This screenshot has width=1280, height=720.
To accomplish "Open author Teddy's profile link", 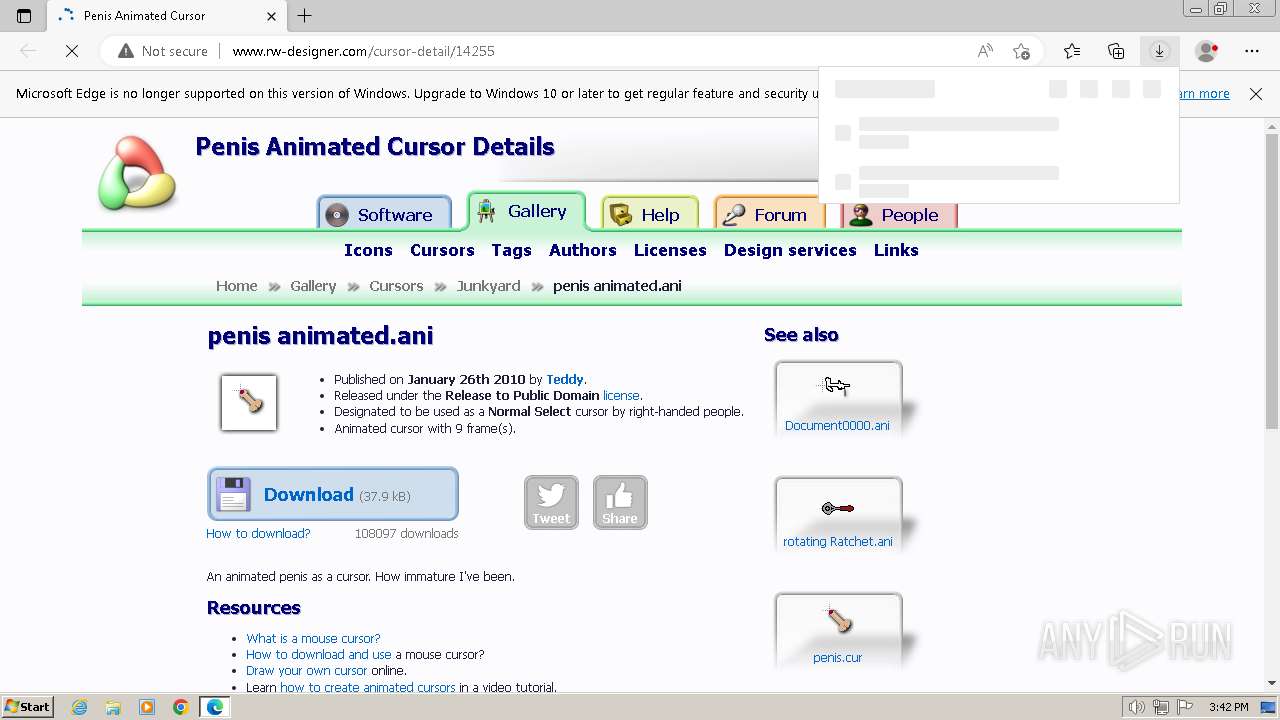I will tap(565, 379).
